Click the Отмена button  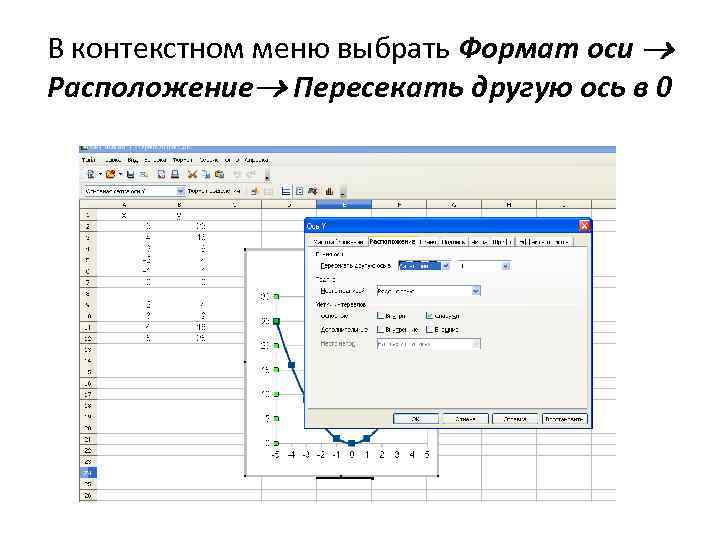[x=465, y=419]
